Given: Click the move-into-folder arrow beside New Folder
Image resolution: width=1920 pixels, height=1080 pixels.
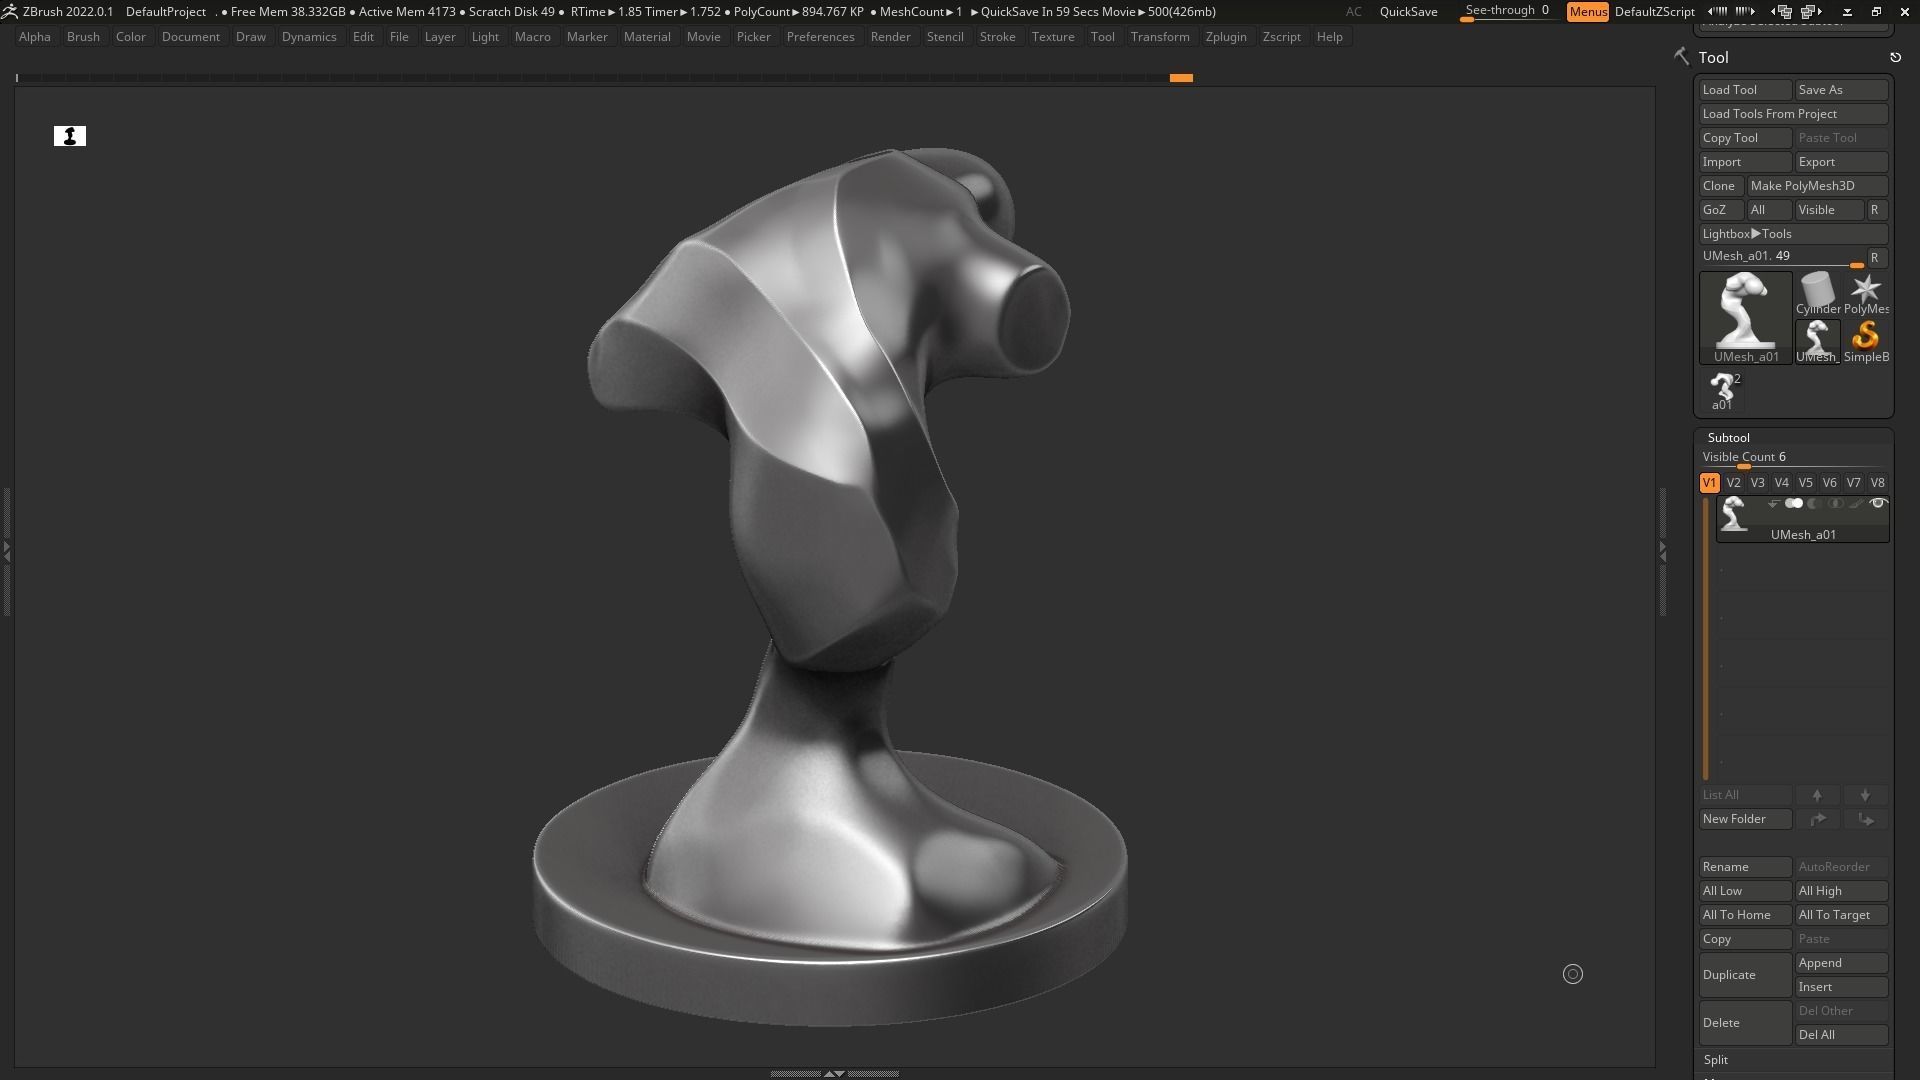Looking at the screenshot, I should point(1818,819).
